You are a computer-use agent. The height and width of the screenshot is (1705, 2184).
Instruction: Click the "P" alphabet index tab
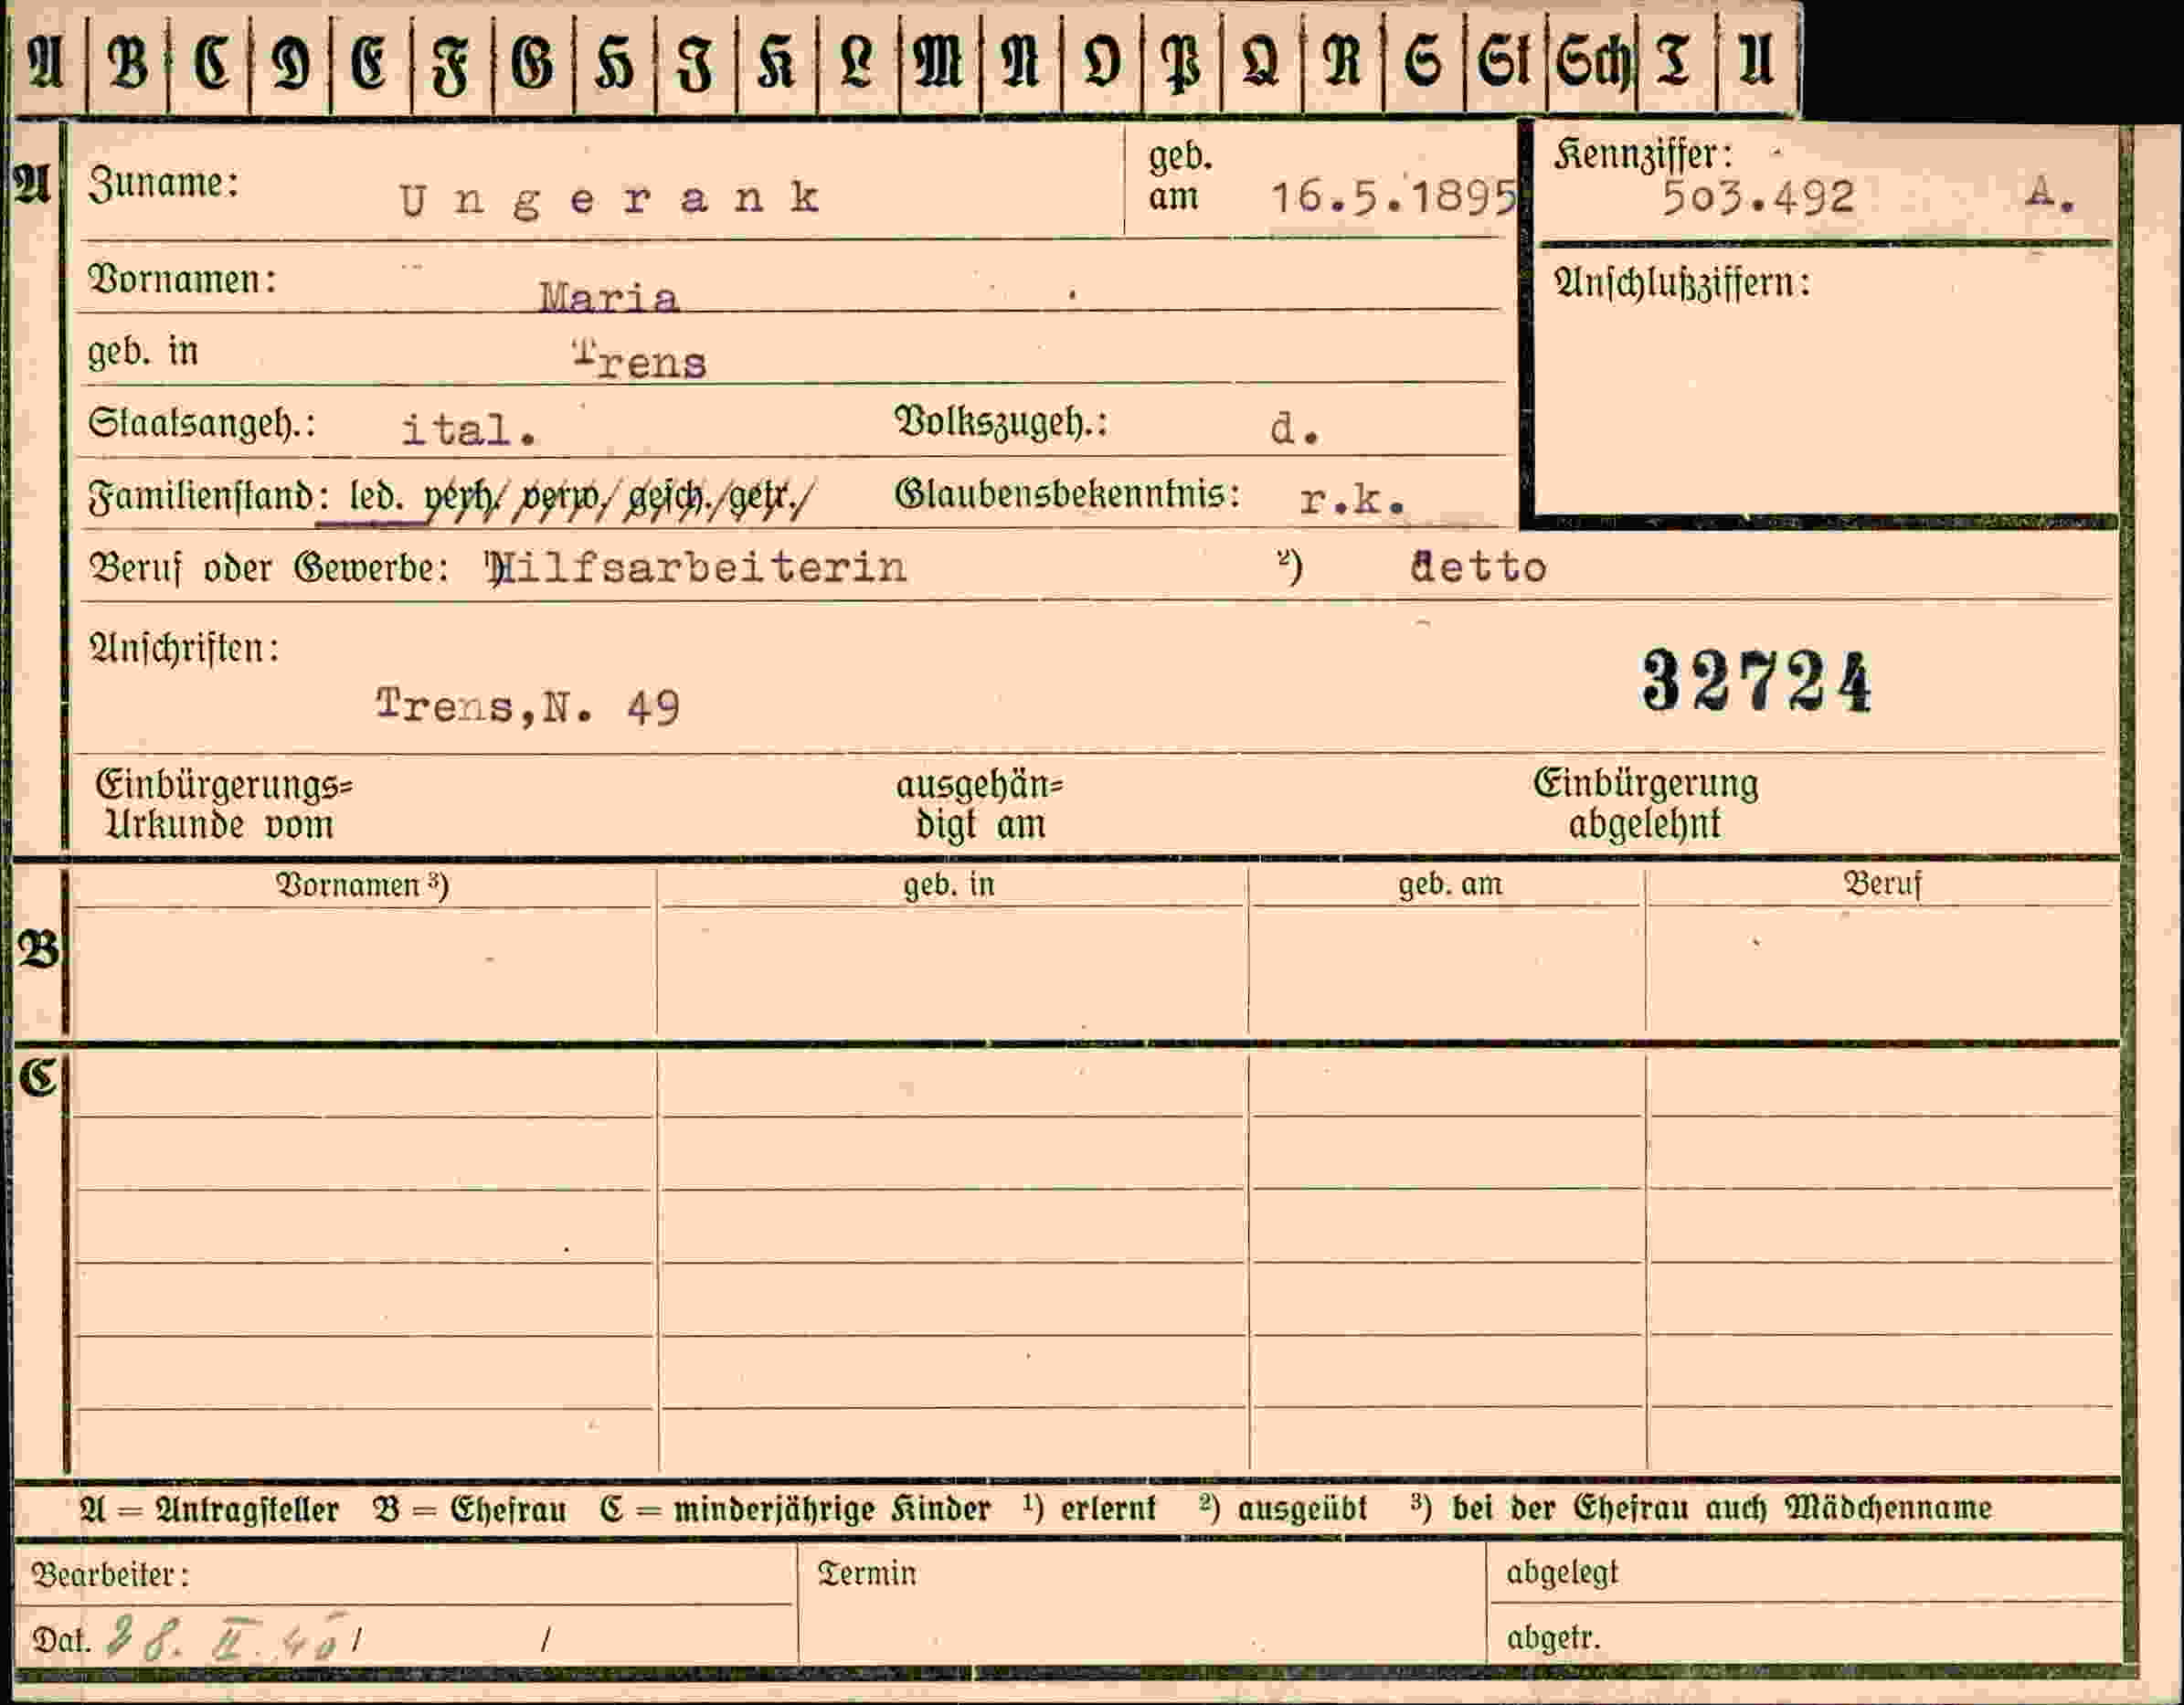(x=1180, y=62)
